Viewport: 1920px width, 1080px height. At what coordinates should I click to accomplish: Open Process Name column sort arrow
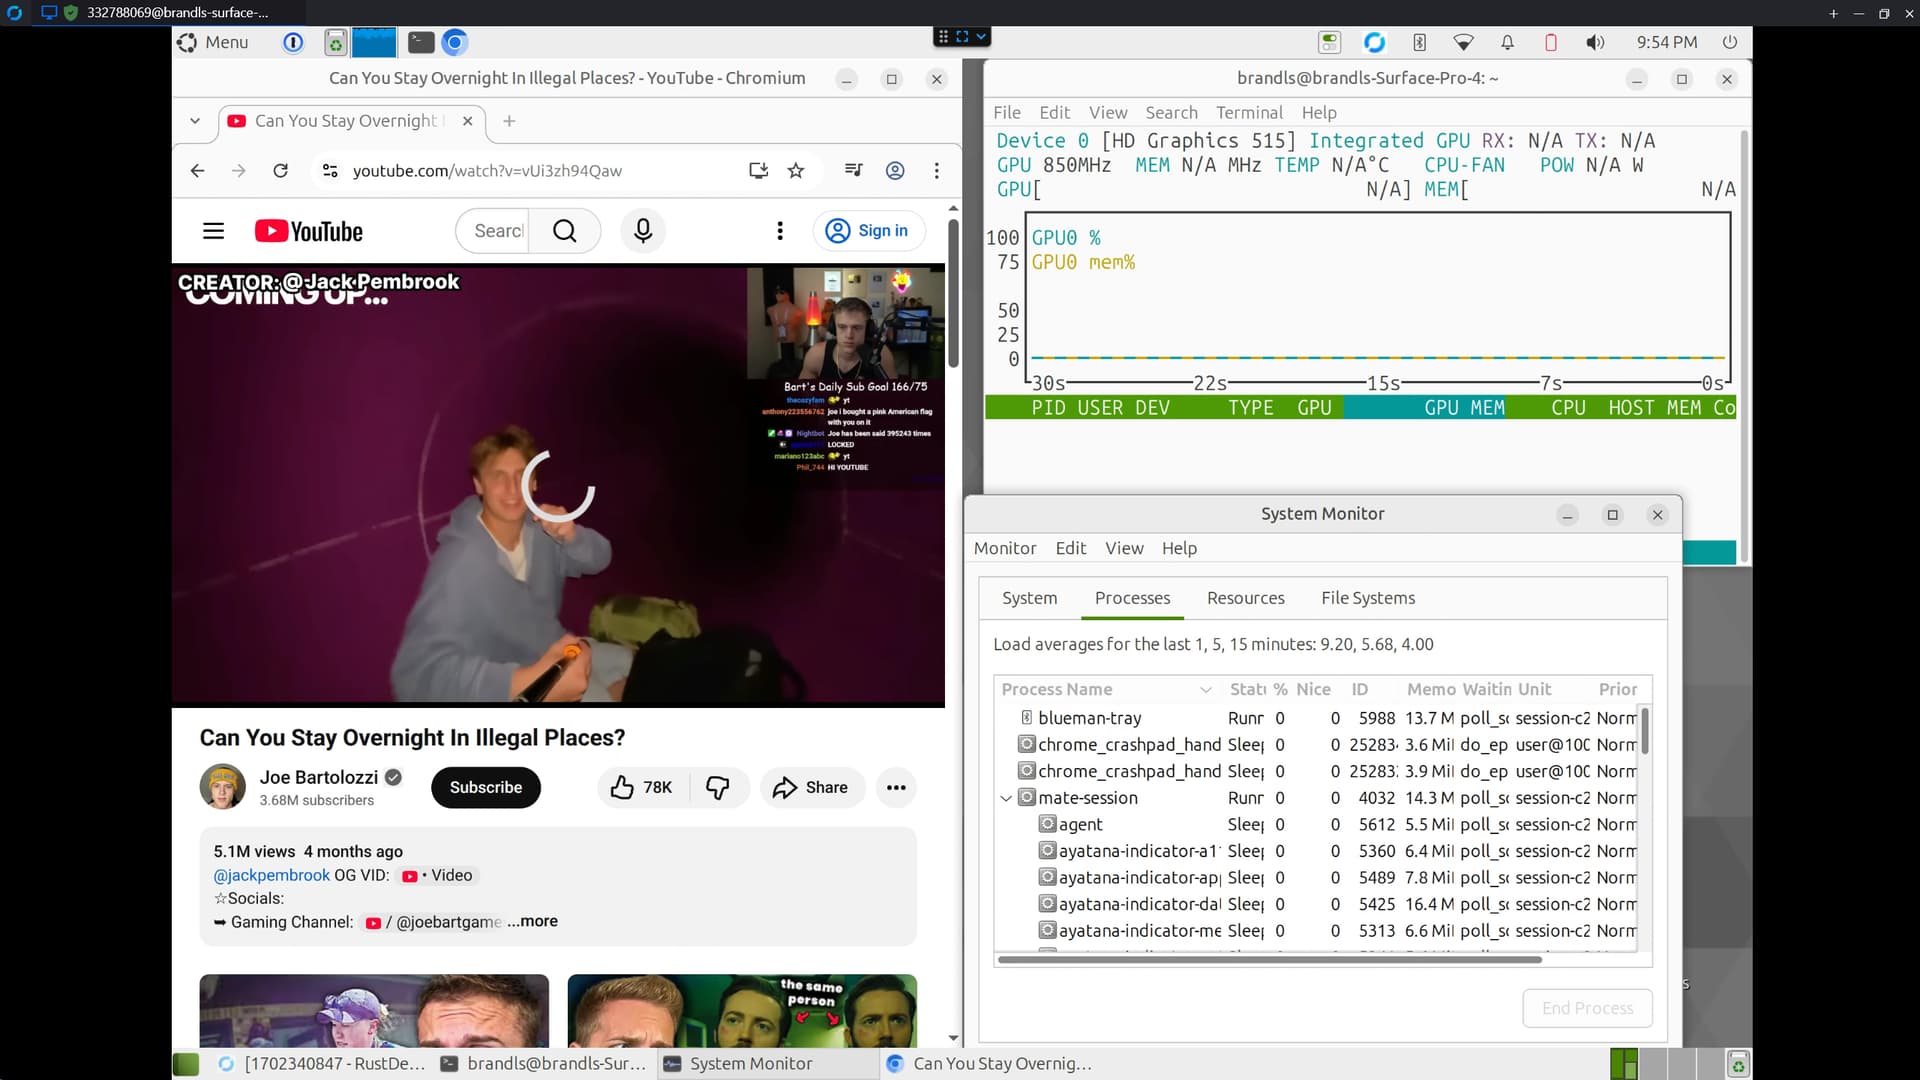coord(1205,690)
